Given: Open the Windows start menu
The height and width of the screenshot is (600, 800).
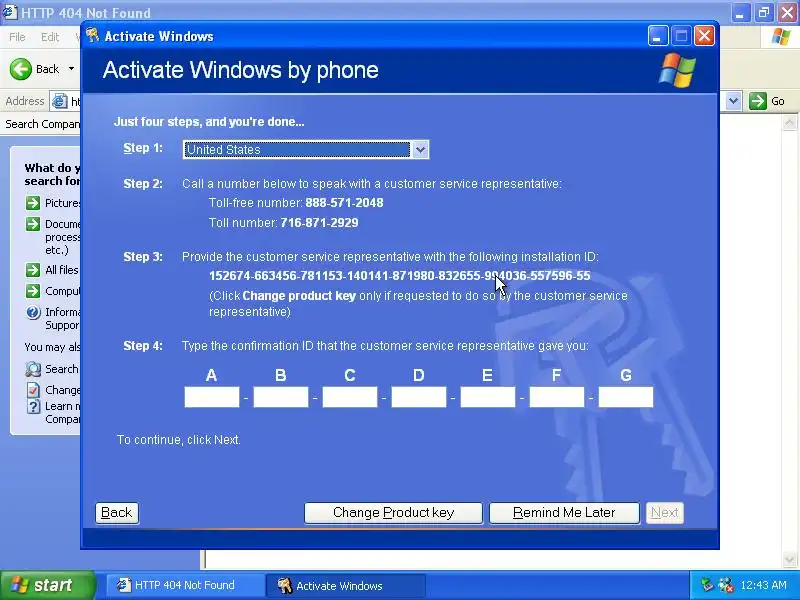Looking at the screenshot, I should [48, 585].
